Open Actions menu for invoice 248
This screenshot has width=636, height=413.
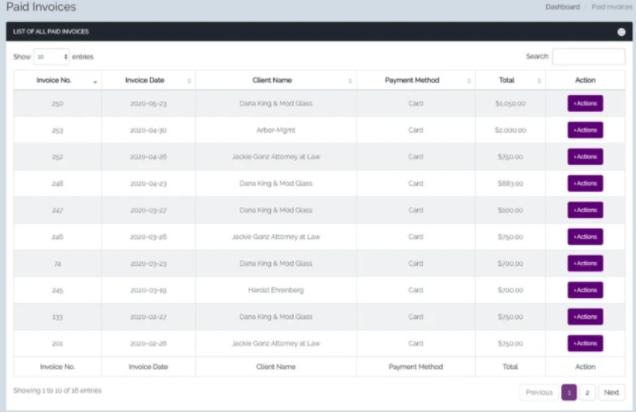(585, 183)
